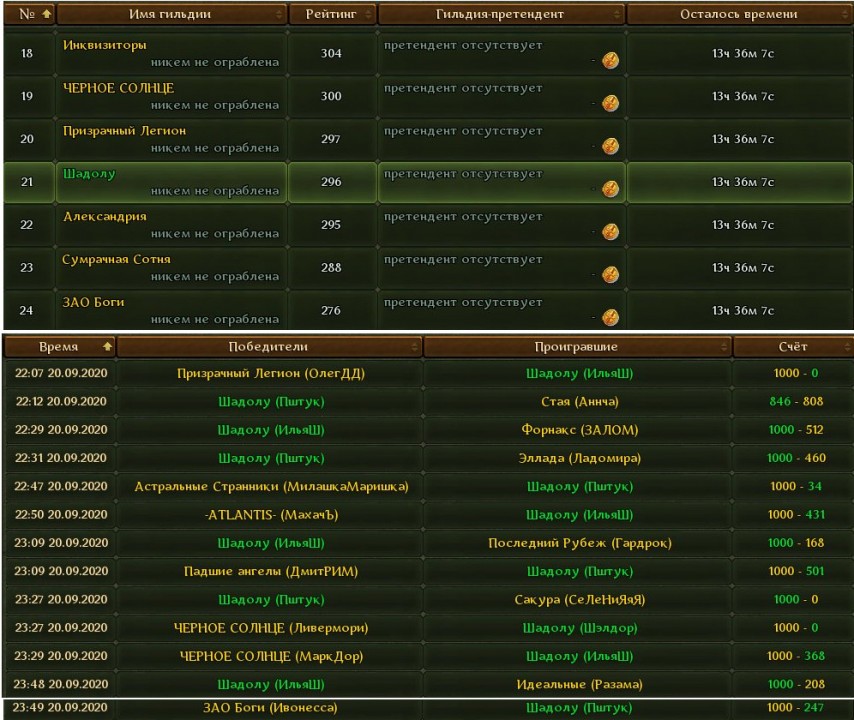854x720 pixels.
Task: Click winner Призрачный Легион (ОлегДД)
Action: point(271,374)
